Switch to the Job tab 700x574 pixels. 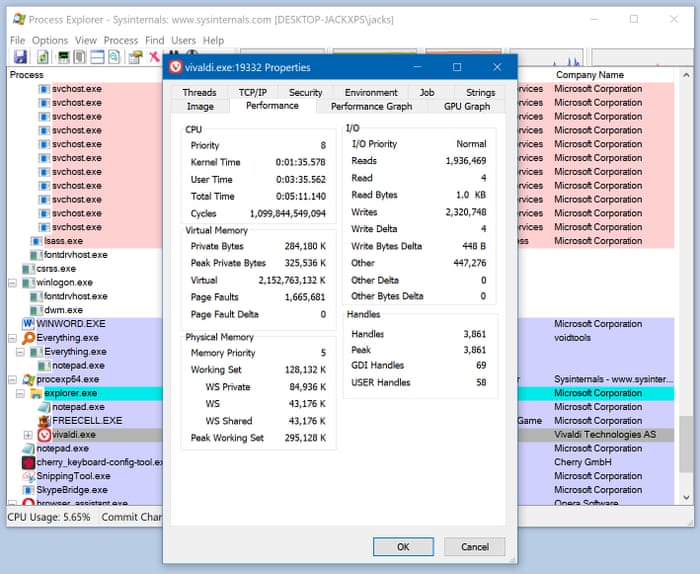pos(427,92)
